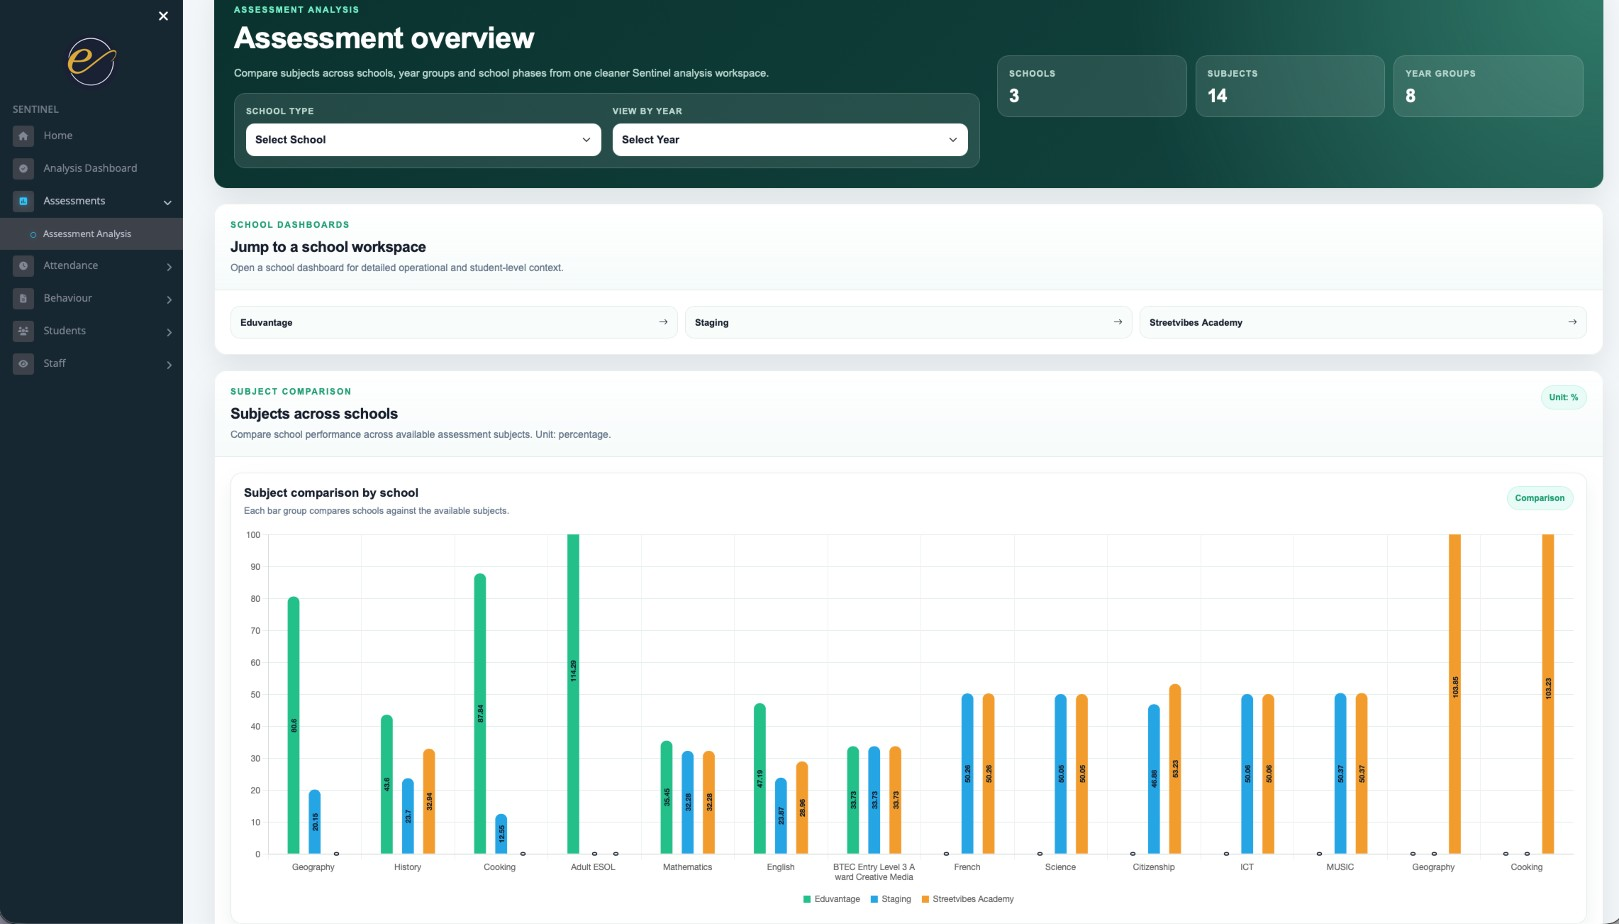
Task: Click the Analysis Dashboard icon
Action: (x=24, y=168)
